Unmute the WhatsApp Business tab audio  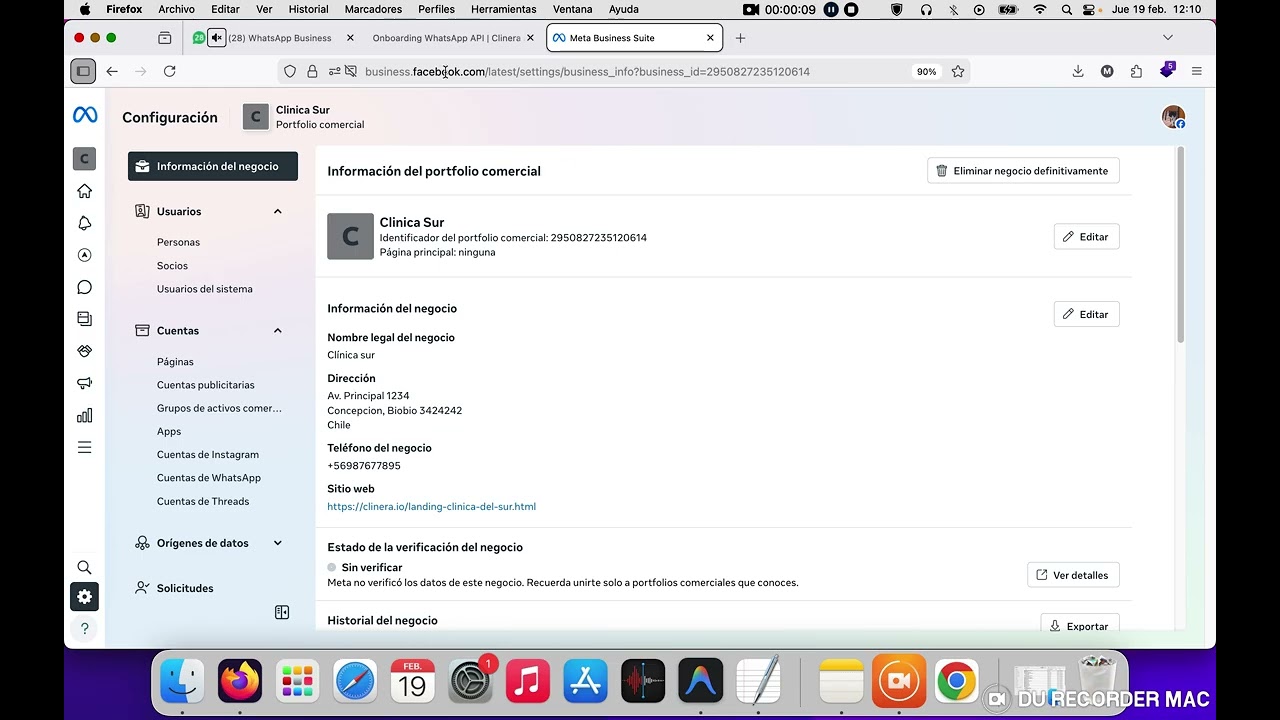[217, 38]
